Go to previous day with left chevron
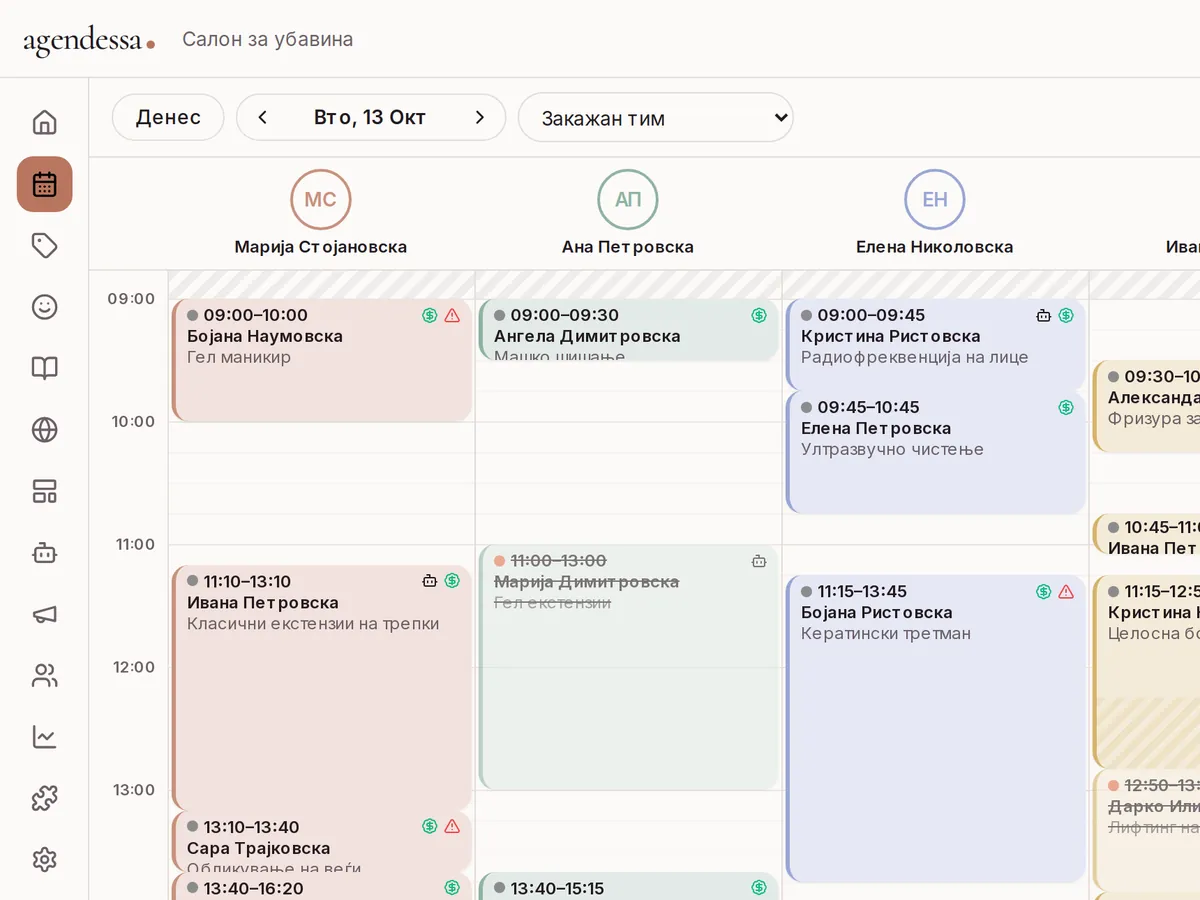This screenshot has height=900, width=1200. coord(263,117)
